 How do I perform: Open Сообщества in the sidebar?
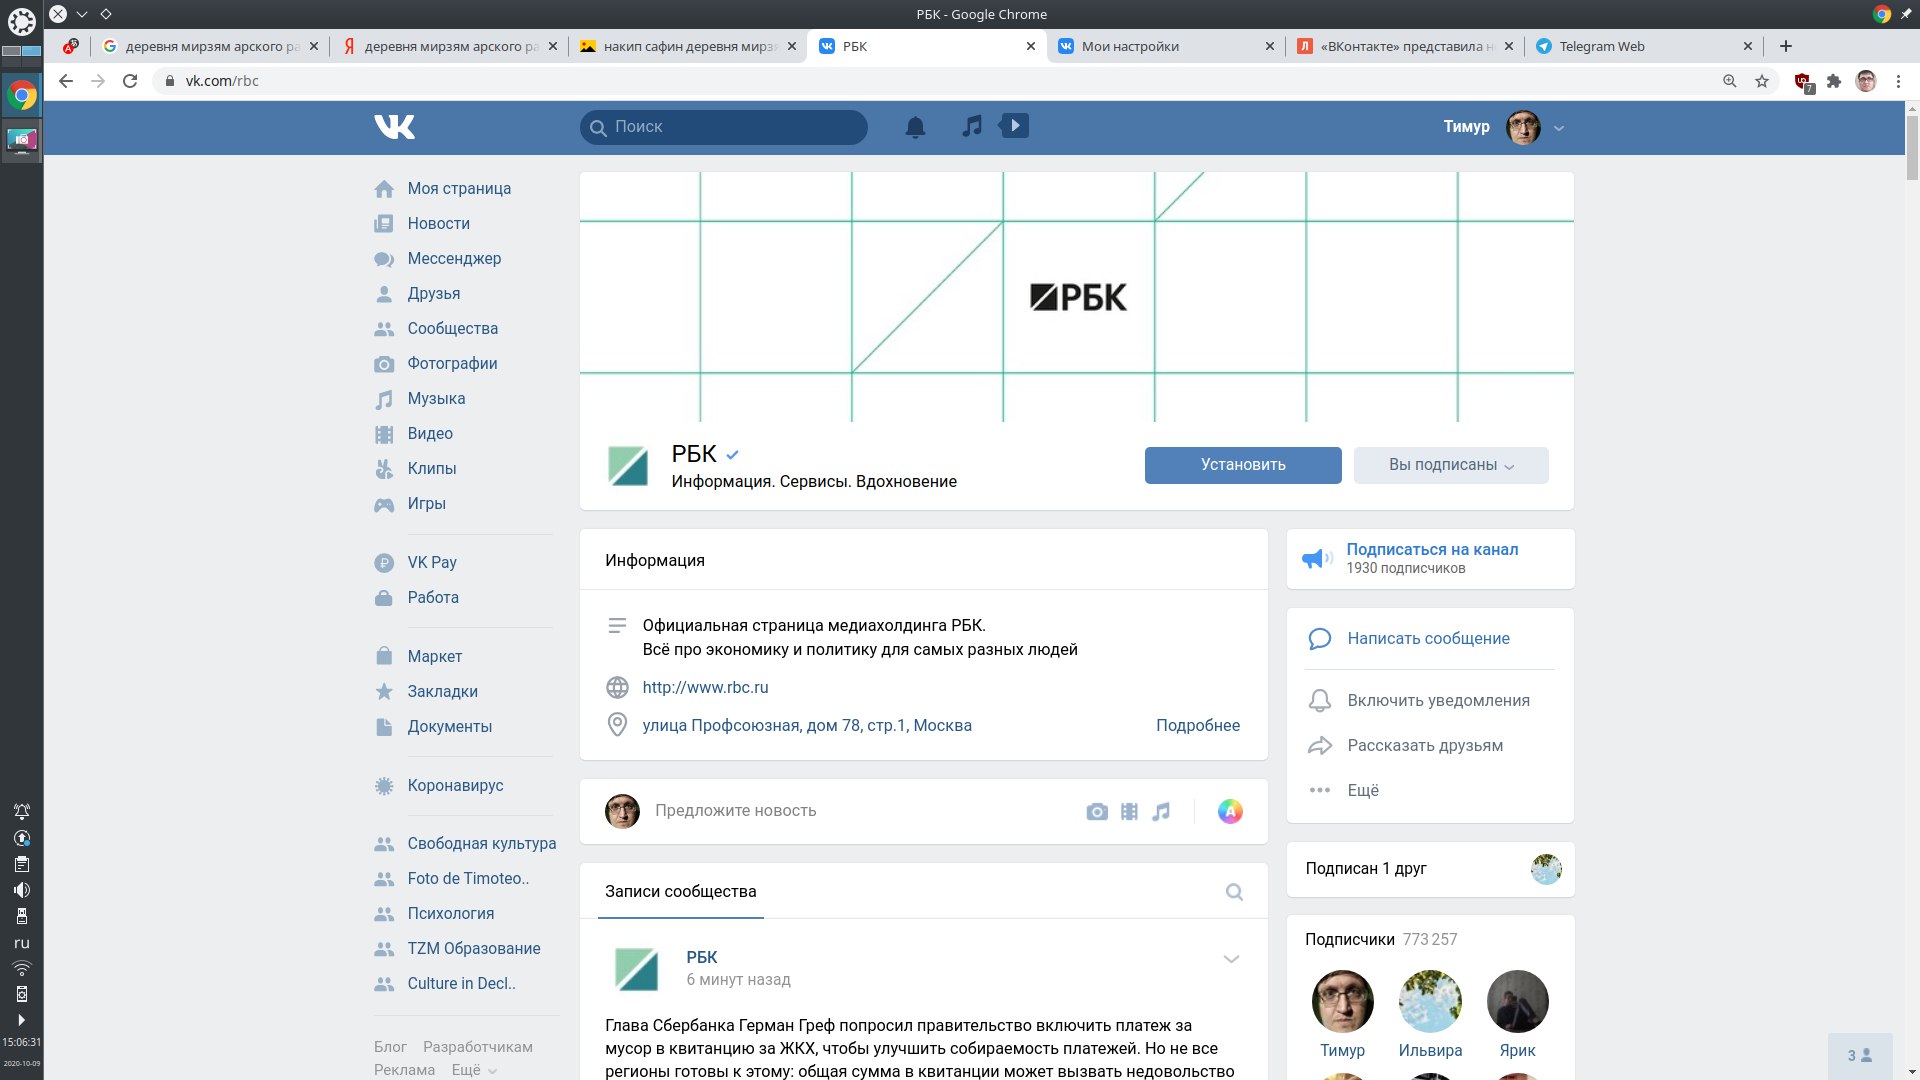point(452,329)
